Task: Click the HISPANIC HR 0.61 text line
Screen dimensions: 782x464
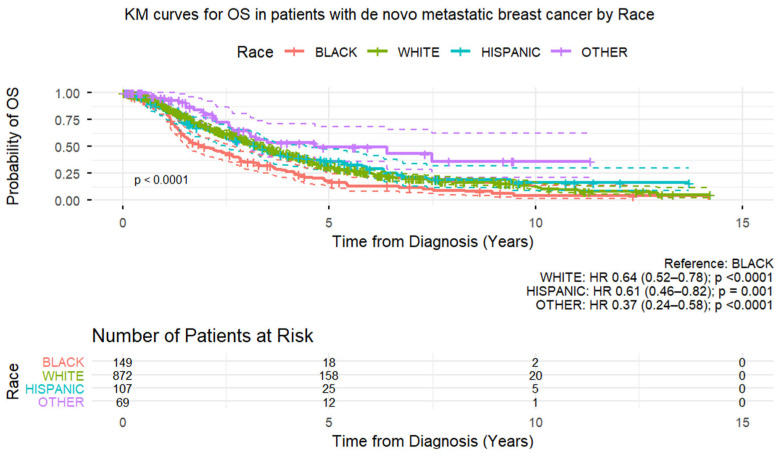Action: (650, 291)
